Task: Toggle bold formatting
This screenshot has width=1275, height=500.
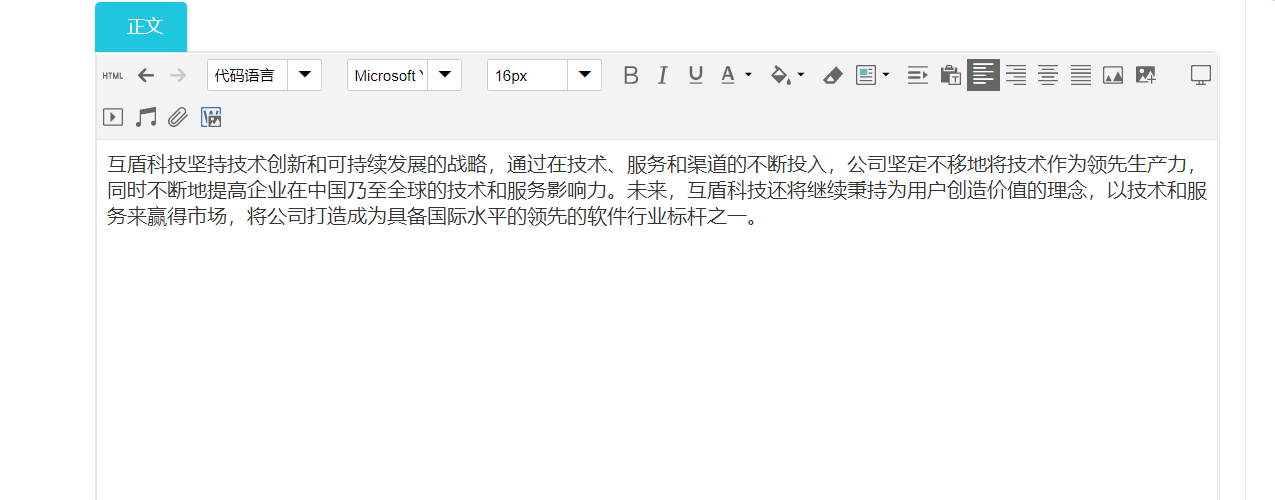Action: (630, 75)
